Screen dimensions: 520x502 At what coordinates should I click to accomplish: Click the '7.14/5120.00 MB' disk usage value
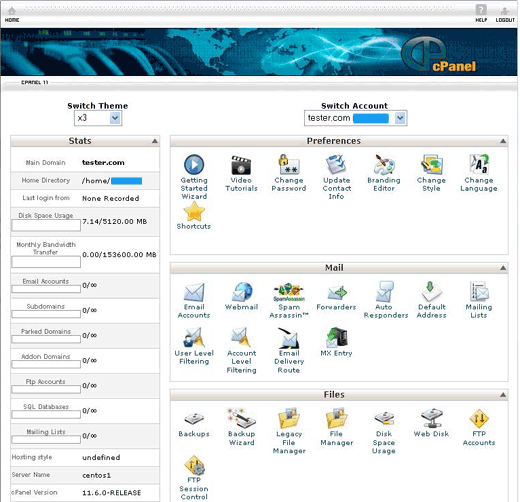click(x=114, y=221)
